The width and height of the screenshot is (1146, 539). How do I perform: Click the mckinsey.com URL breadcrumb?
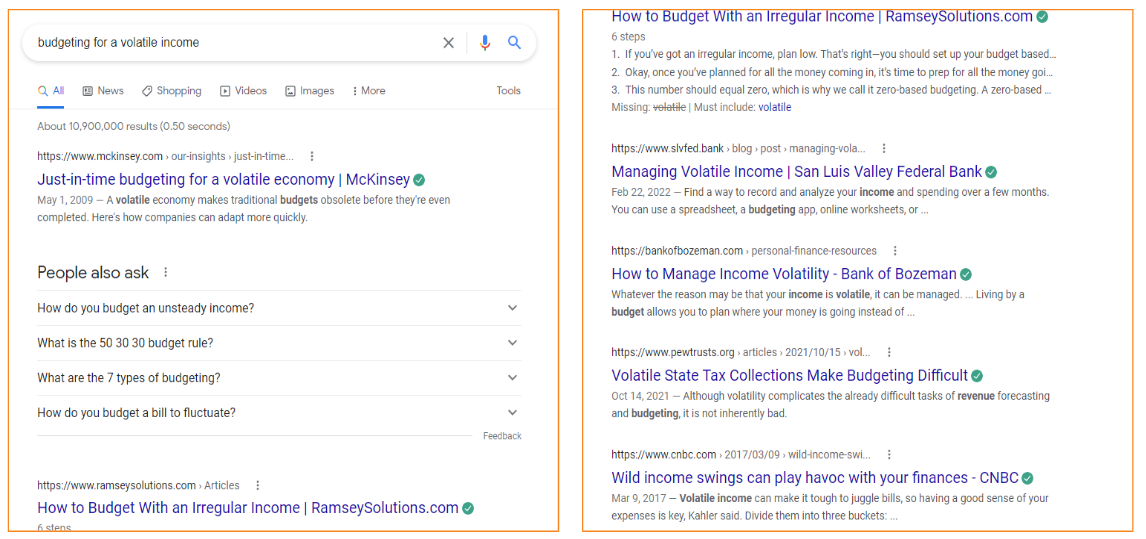pyautogui.click(x=165, y=156)
